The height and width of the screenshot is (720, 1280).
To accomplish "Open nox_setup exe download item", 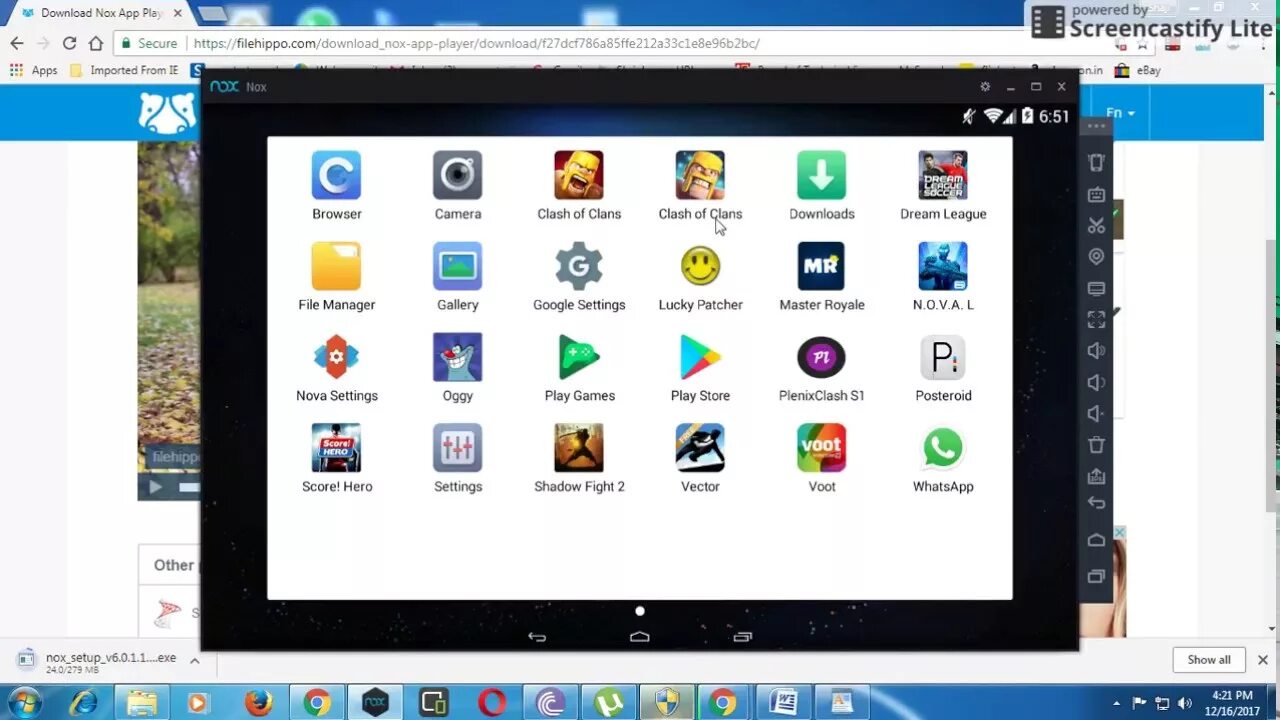I will coord(98,661).
